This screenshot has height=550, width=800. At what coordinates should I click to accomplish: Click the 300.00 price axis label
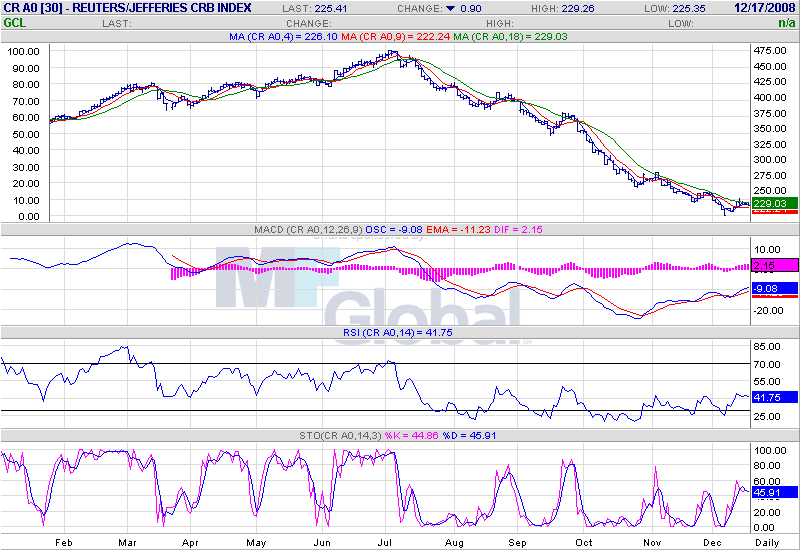[770, 160]
